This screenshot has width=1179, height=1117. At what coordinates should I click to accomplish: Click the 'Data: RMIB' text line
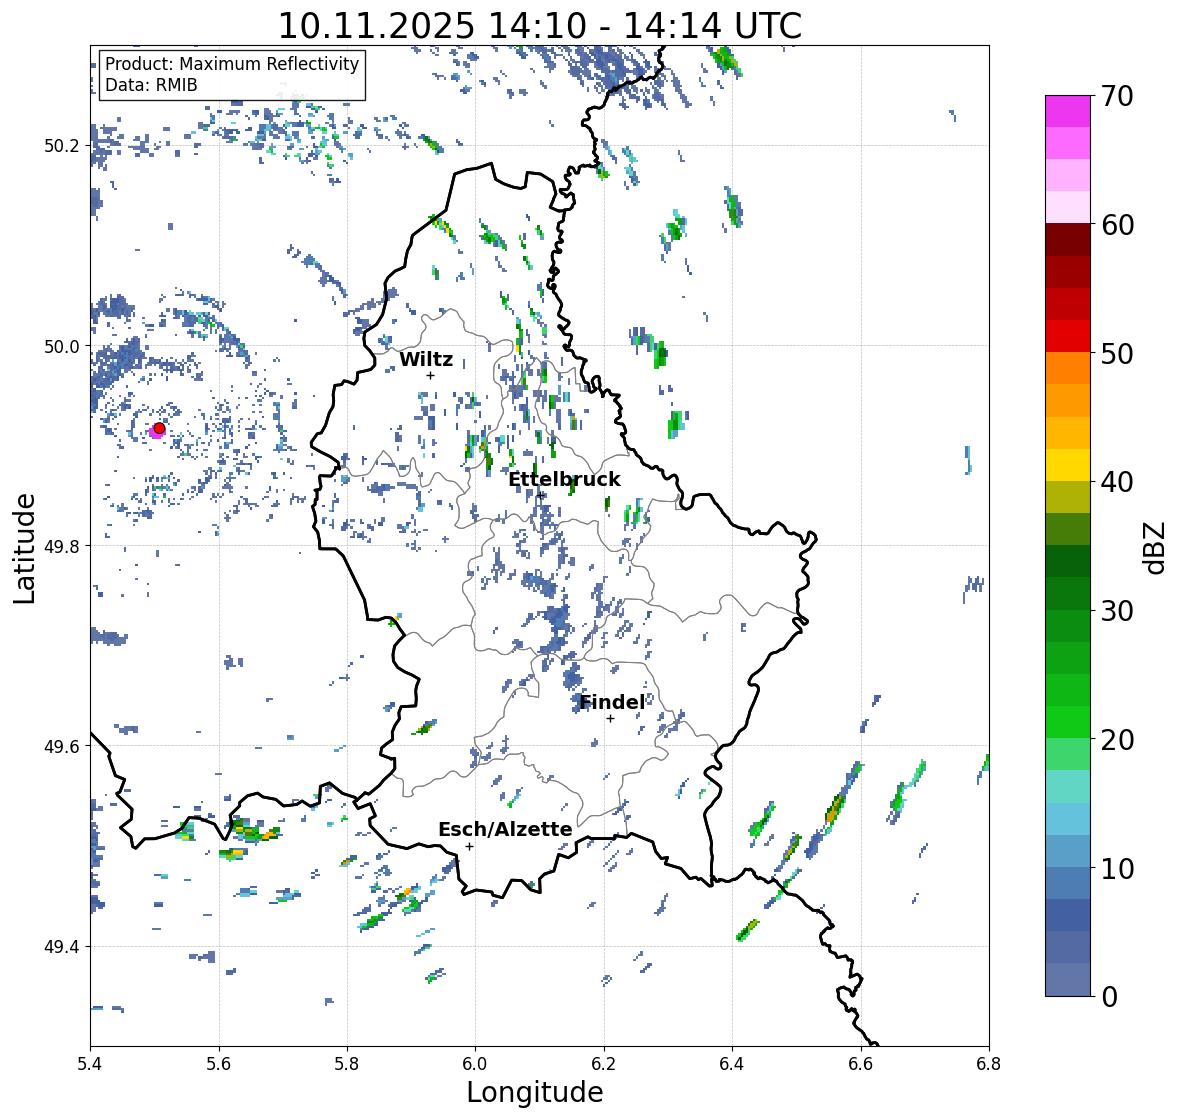pyautogui.click(x=151, y=85)
